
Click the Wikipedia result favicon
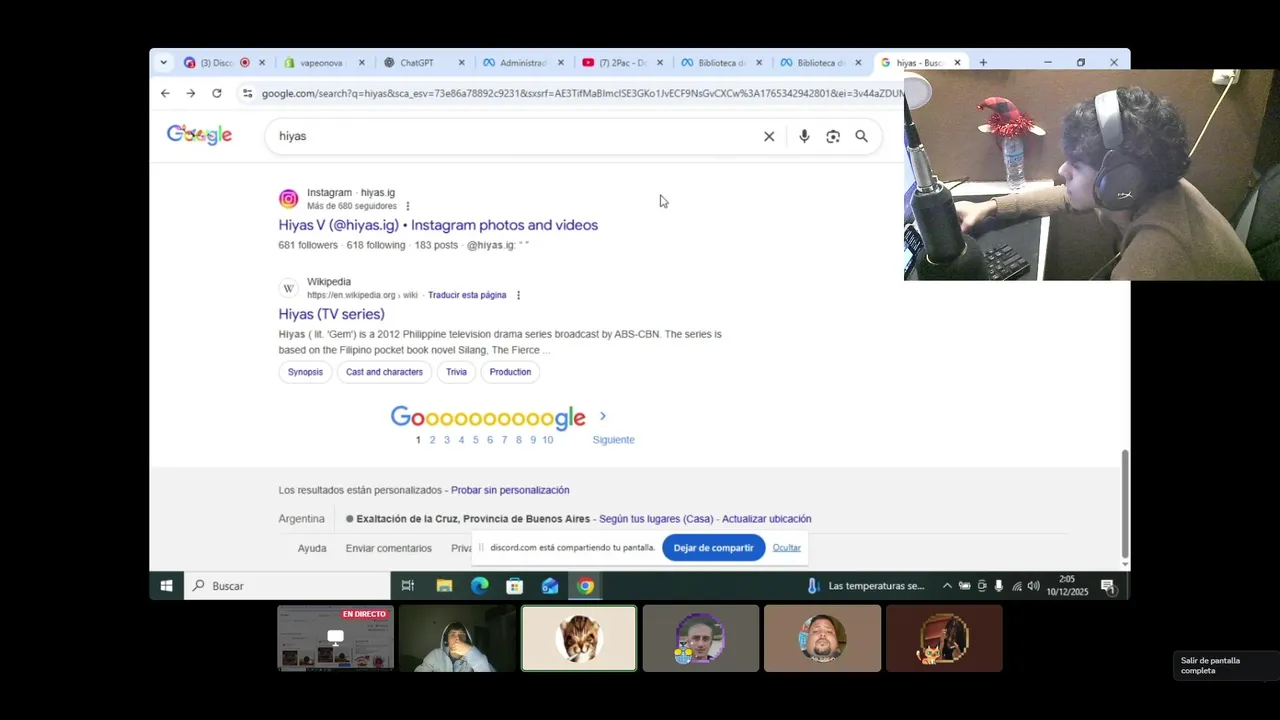(x=288, y=288)
